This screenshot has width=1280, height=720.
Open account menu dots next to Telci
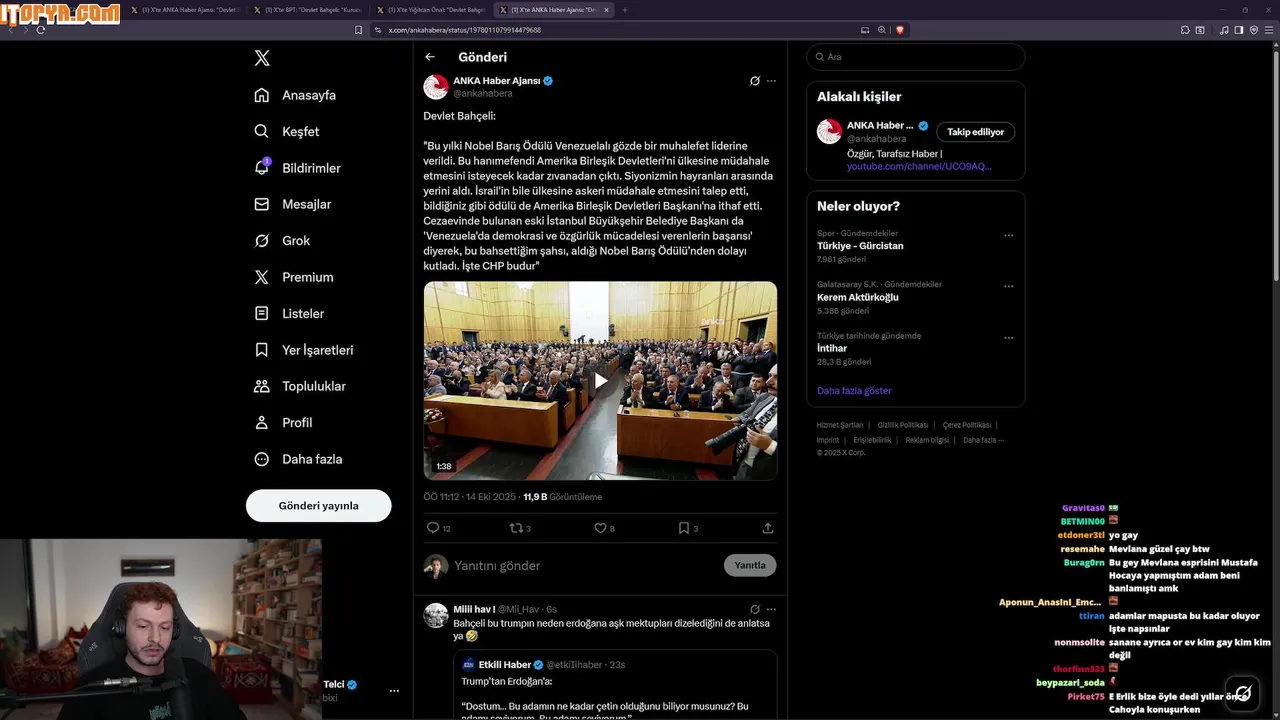[x=394, y=691]
